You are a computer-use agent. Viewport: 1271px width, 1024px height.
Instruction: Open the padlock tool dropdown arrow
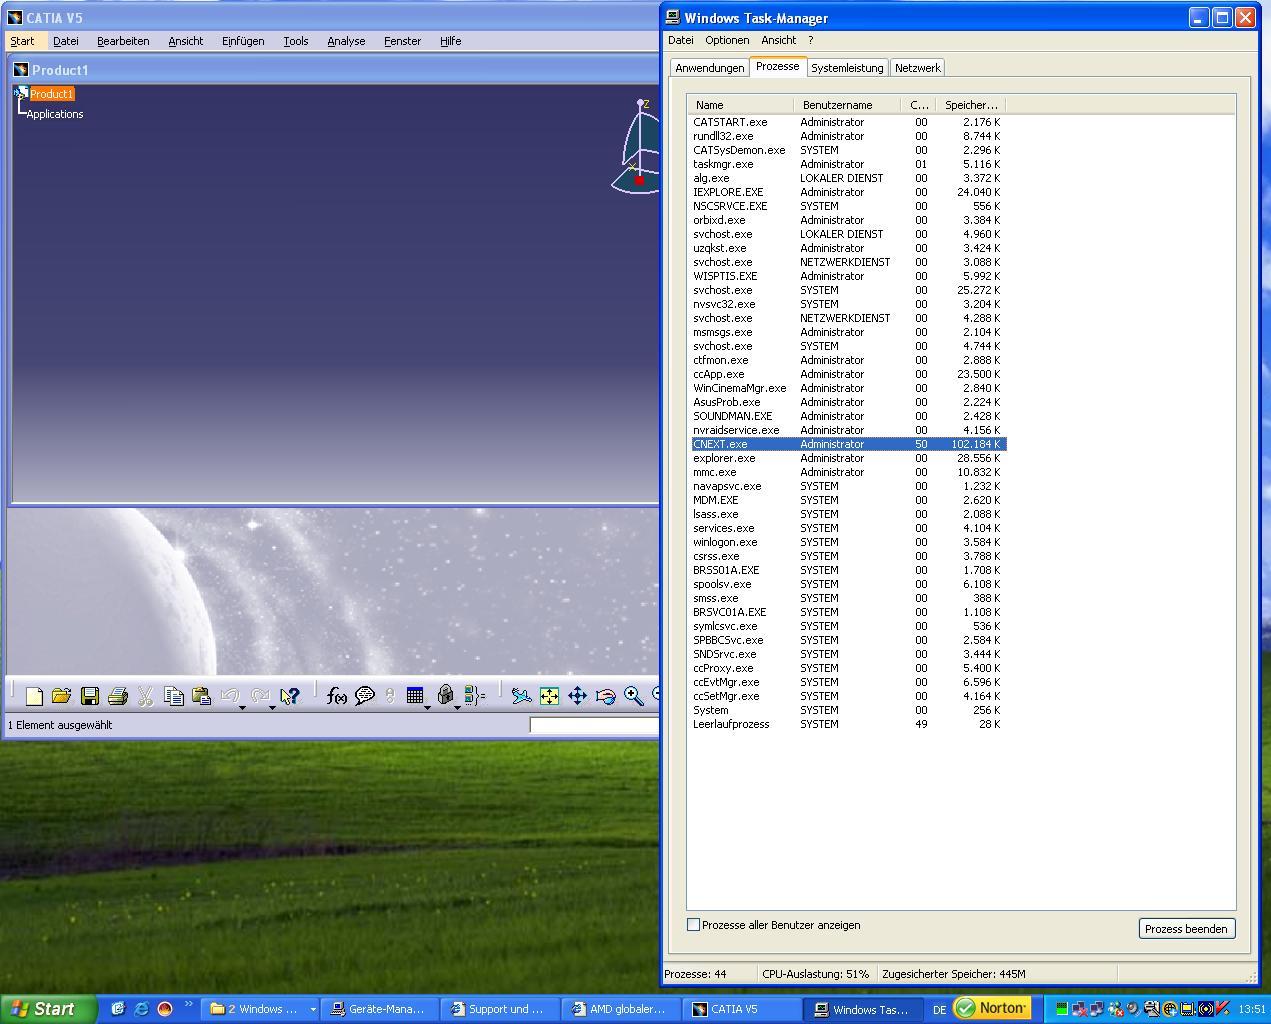pos(458,707)
